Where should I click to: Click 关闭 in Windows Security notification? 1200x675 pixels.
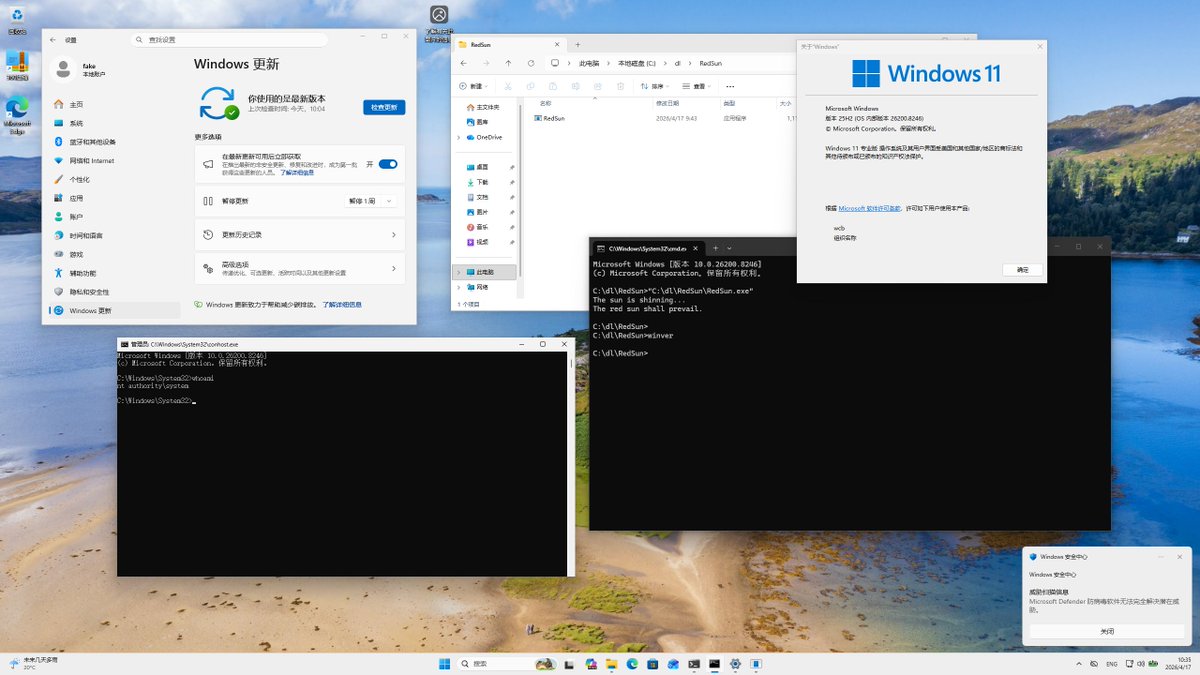[x=1107, y=632]
